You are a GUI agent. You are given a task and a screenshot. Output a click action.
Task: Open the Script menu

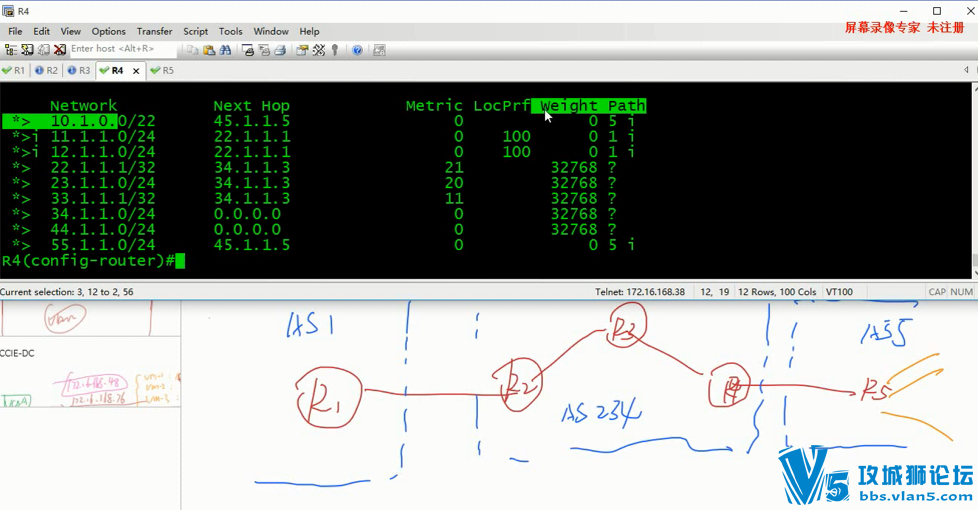[195, 31]
